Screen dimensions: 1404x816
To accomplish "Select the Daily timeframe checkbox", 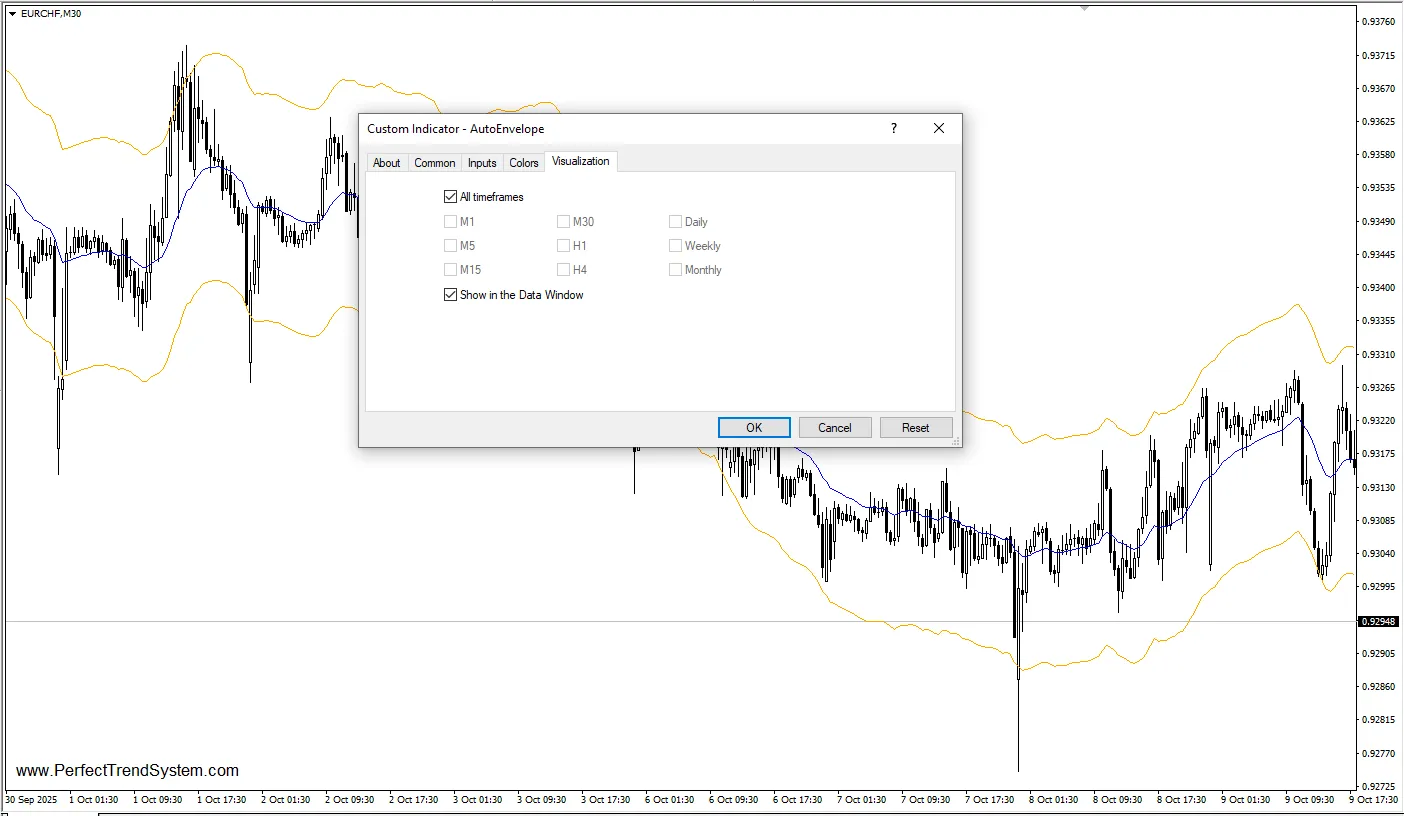I will point(676,222).
